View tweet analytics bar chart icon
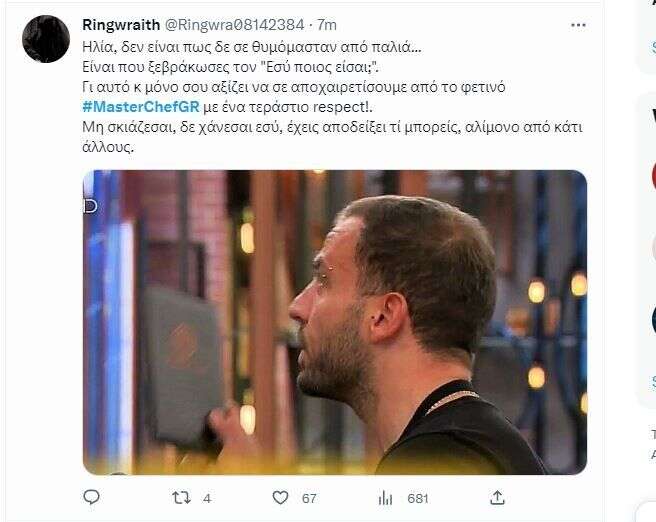The image size is (656, 522). pyautogui.click(x=385, y=498)
